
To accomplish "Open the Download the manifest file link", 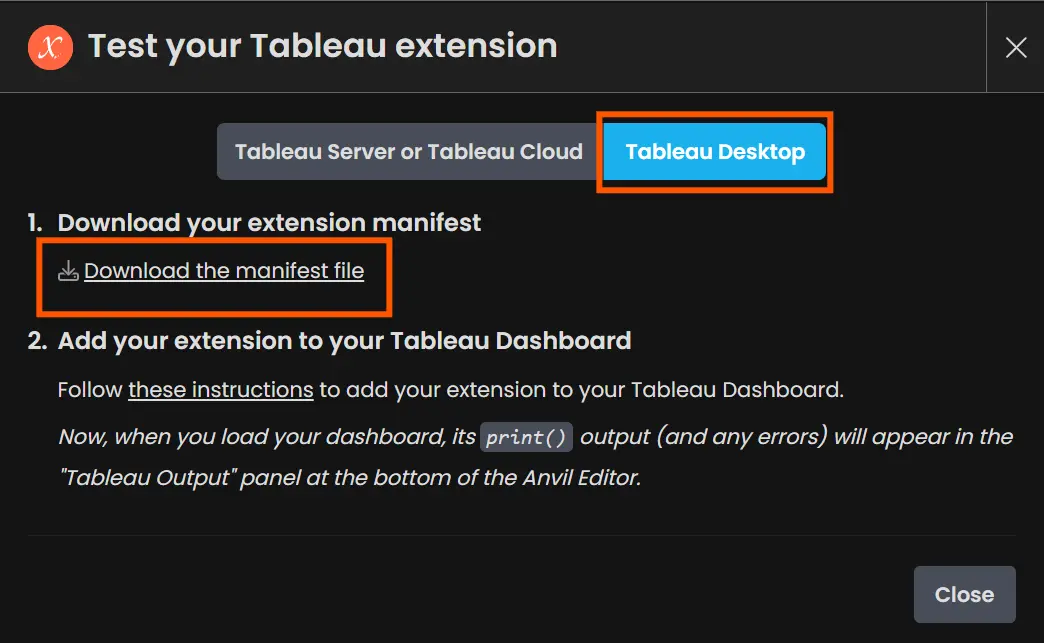I will pyautogui.click(x=224, y=271).
